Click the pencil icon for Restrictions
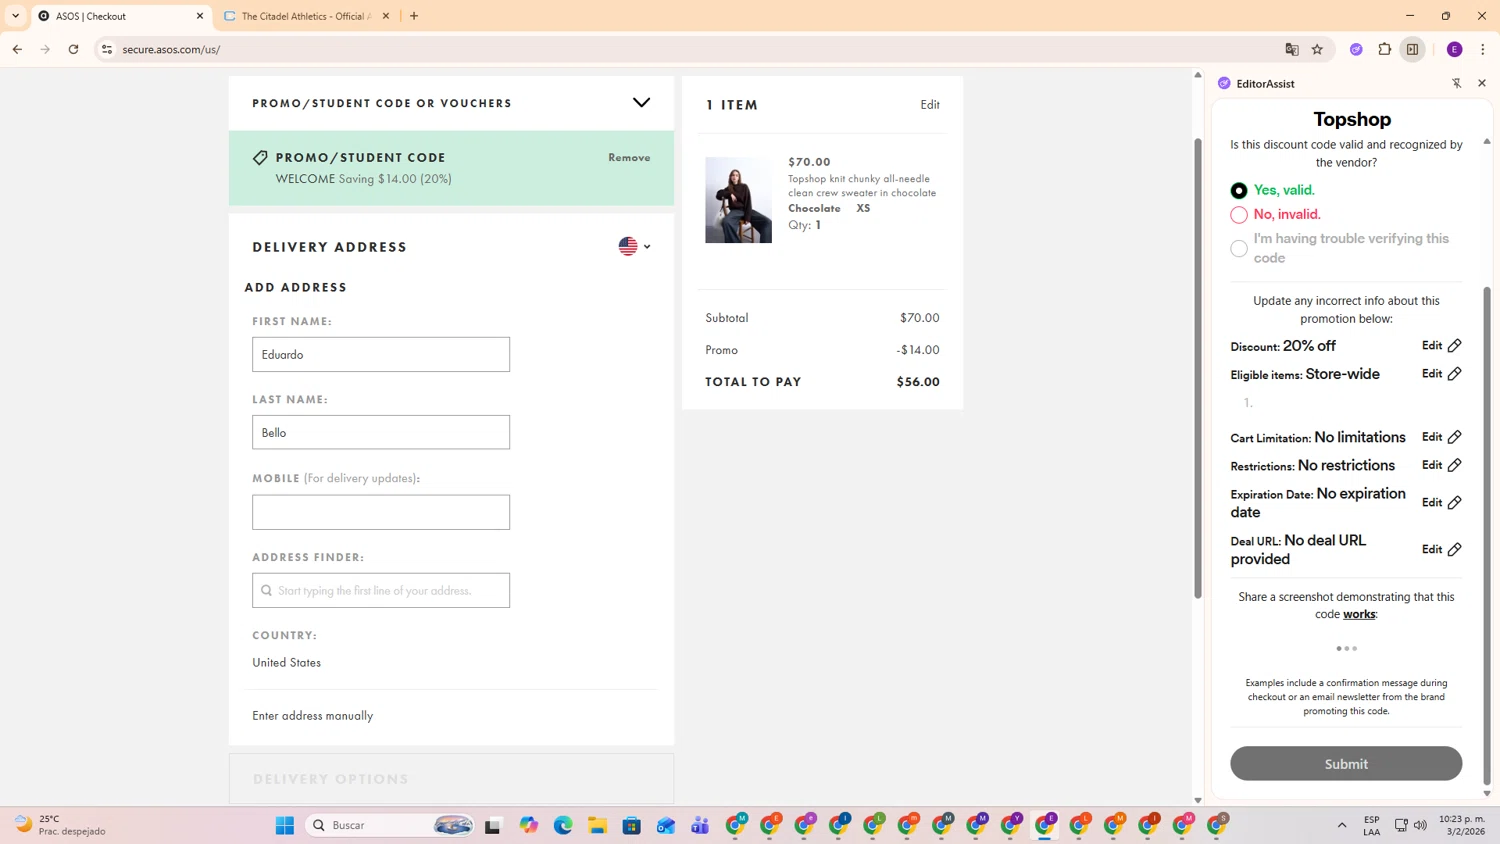This screenshot has height=844, width=1500. click(1455, 465)
